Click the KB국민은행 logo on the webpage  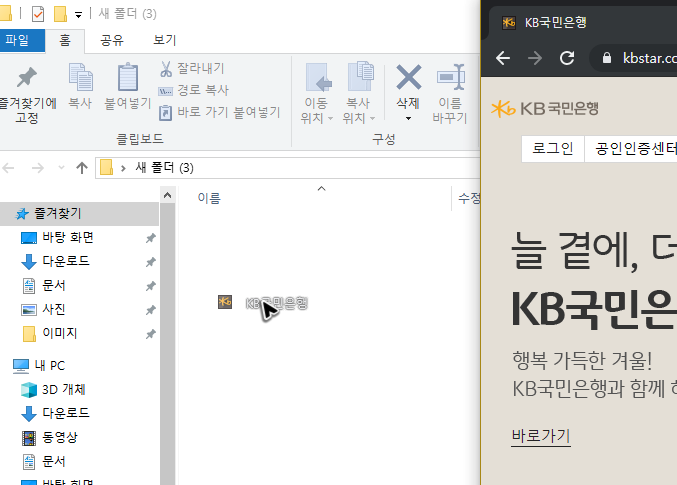545,108
